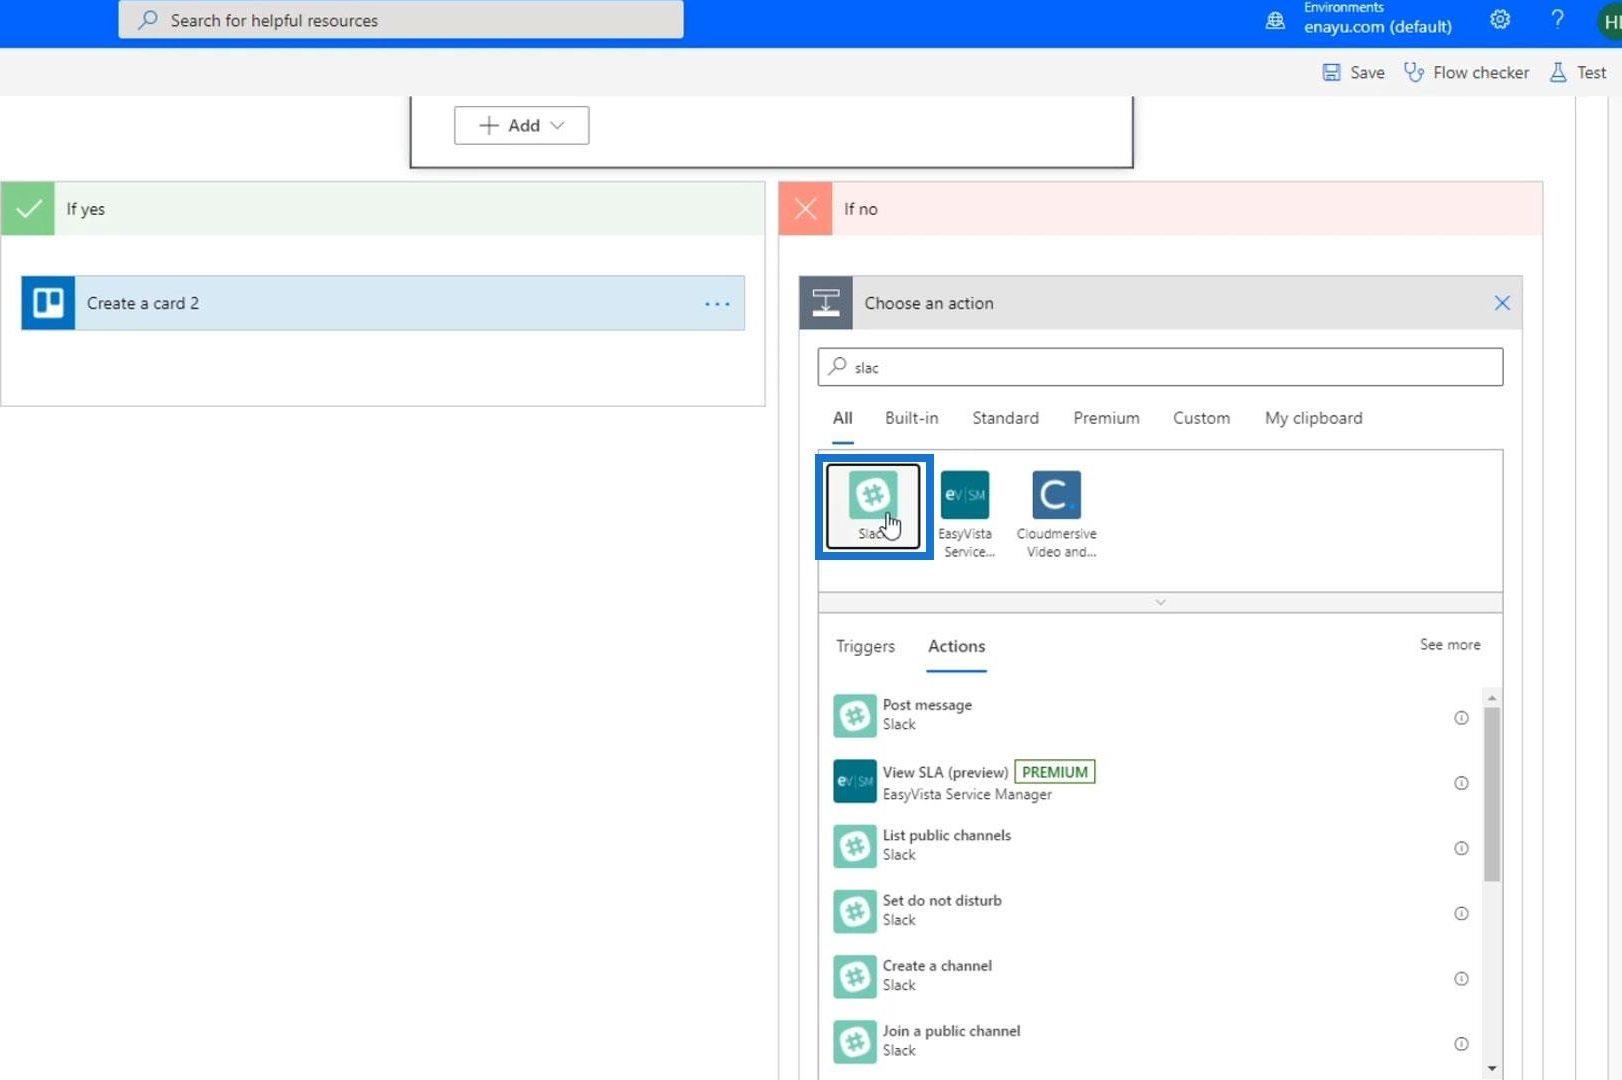This screenshot has height=1080, width=1622.
Task: Click the Join a public channel action
Action: pos(1151,1041)
